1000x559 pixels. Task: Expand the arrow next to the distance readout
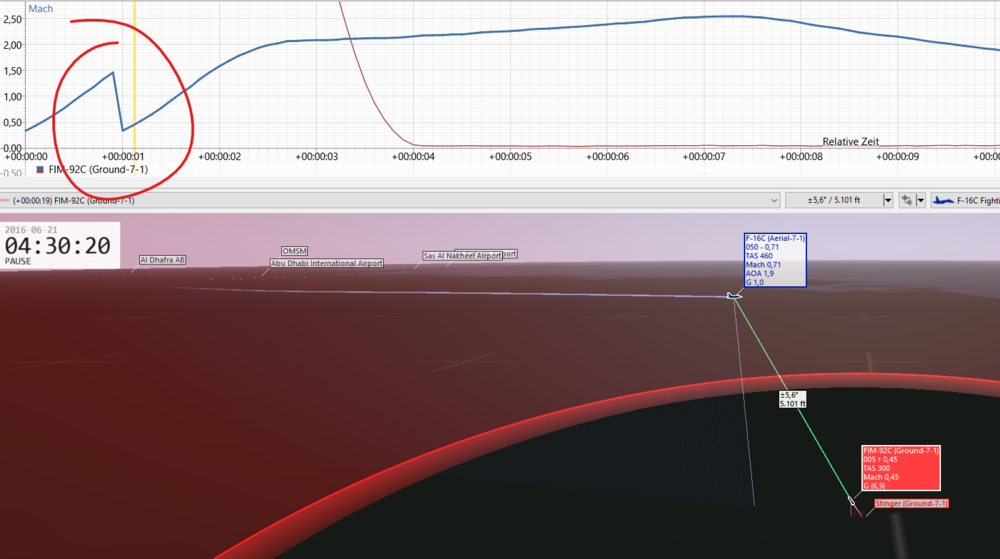888,200
